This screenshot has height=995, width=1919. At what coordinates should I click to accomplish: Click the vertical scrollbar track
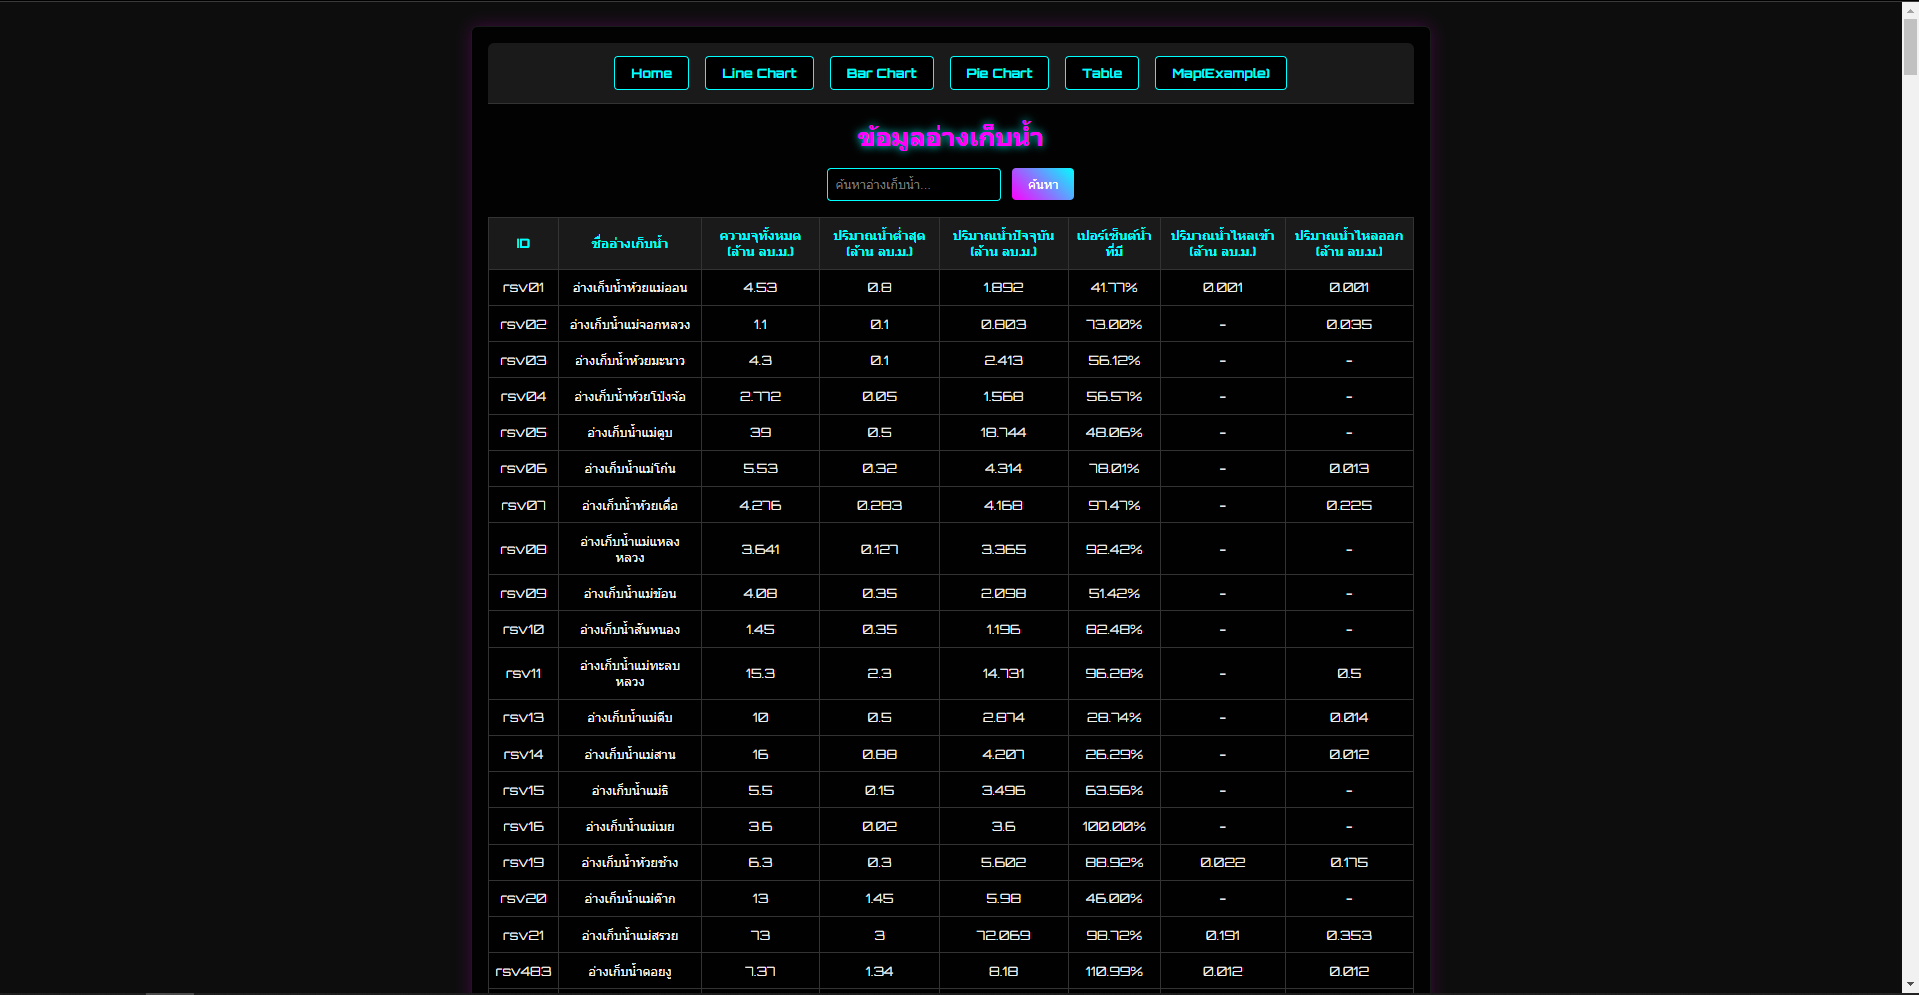point(1910,500)
